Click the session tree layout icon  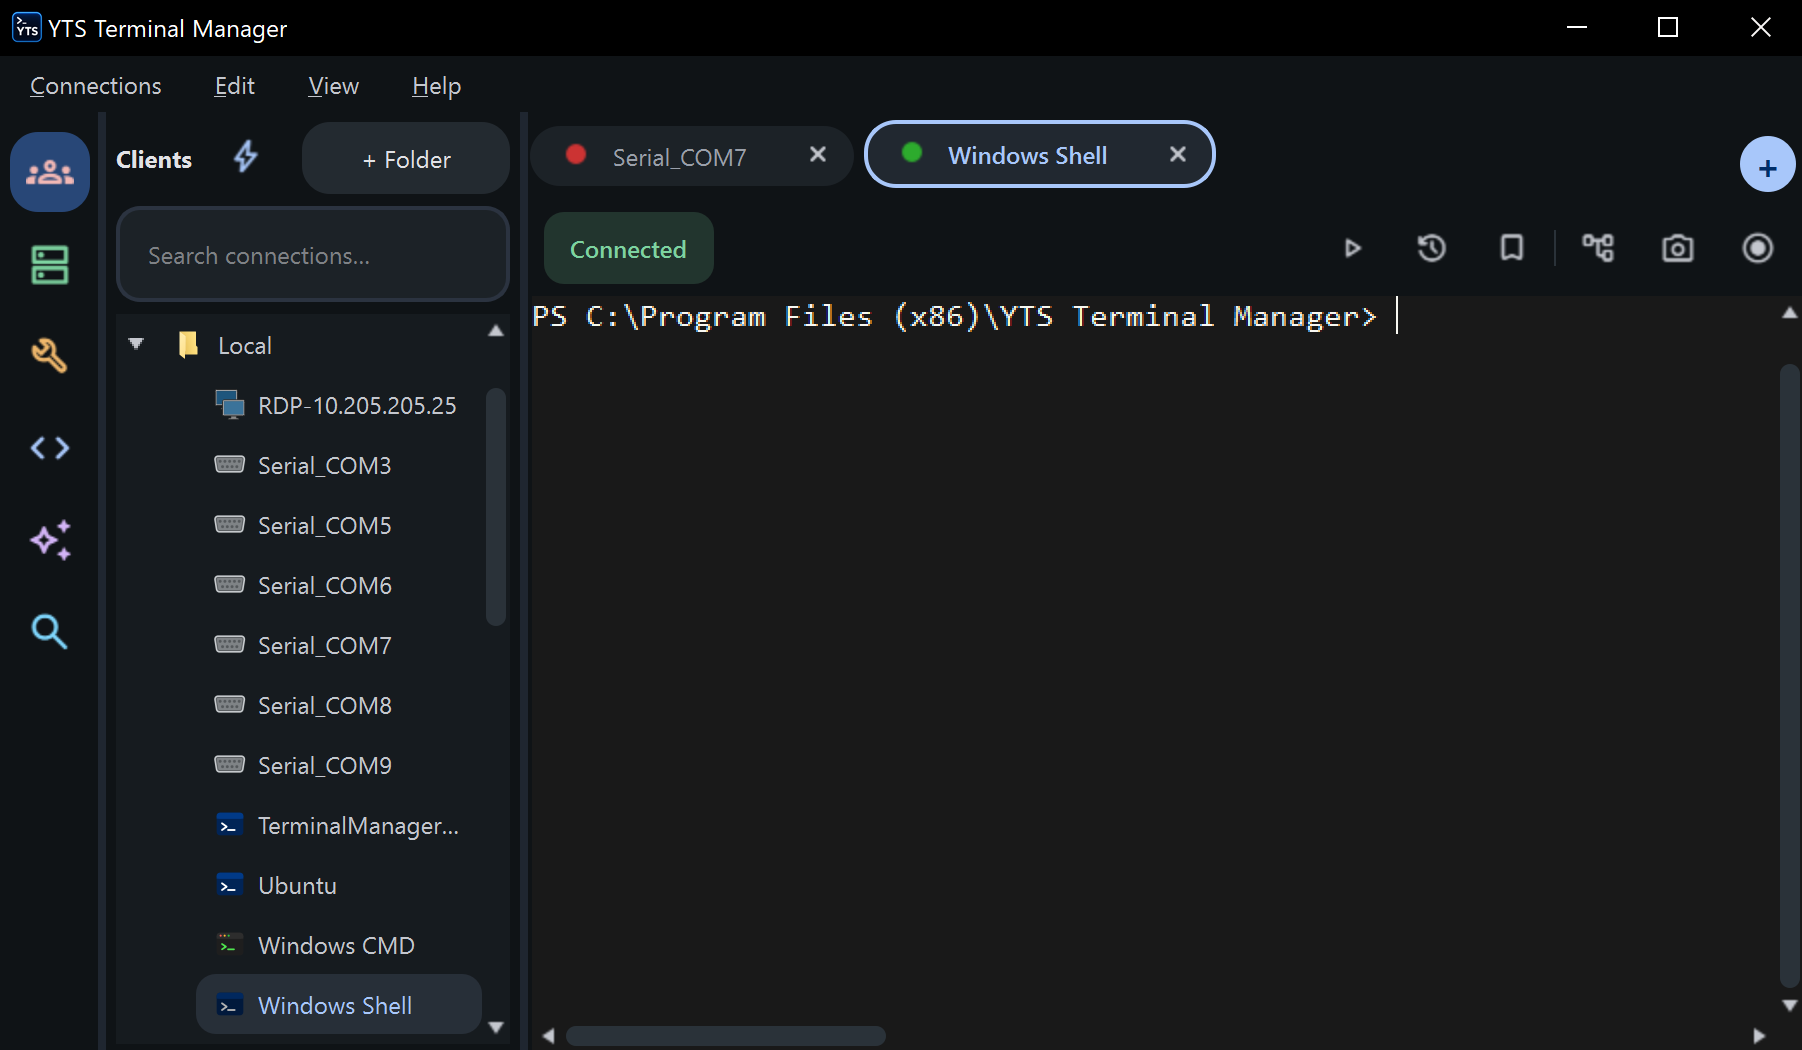1598,248
